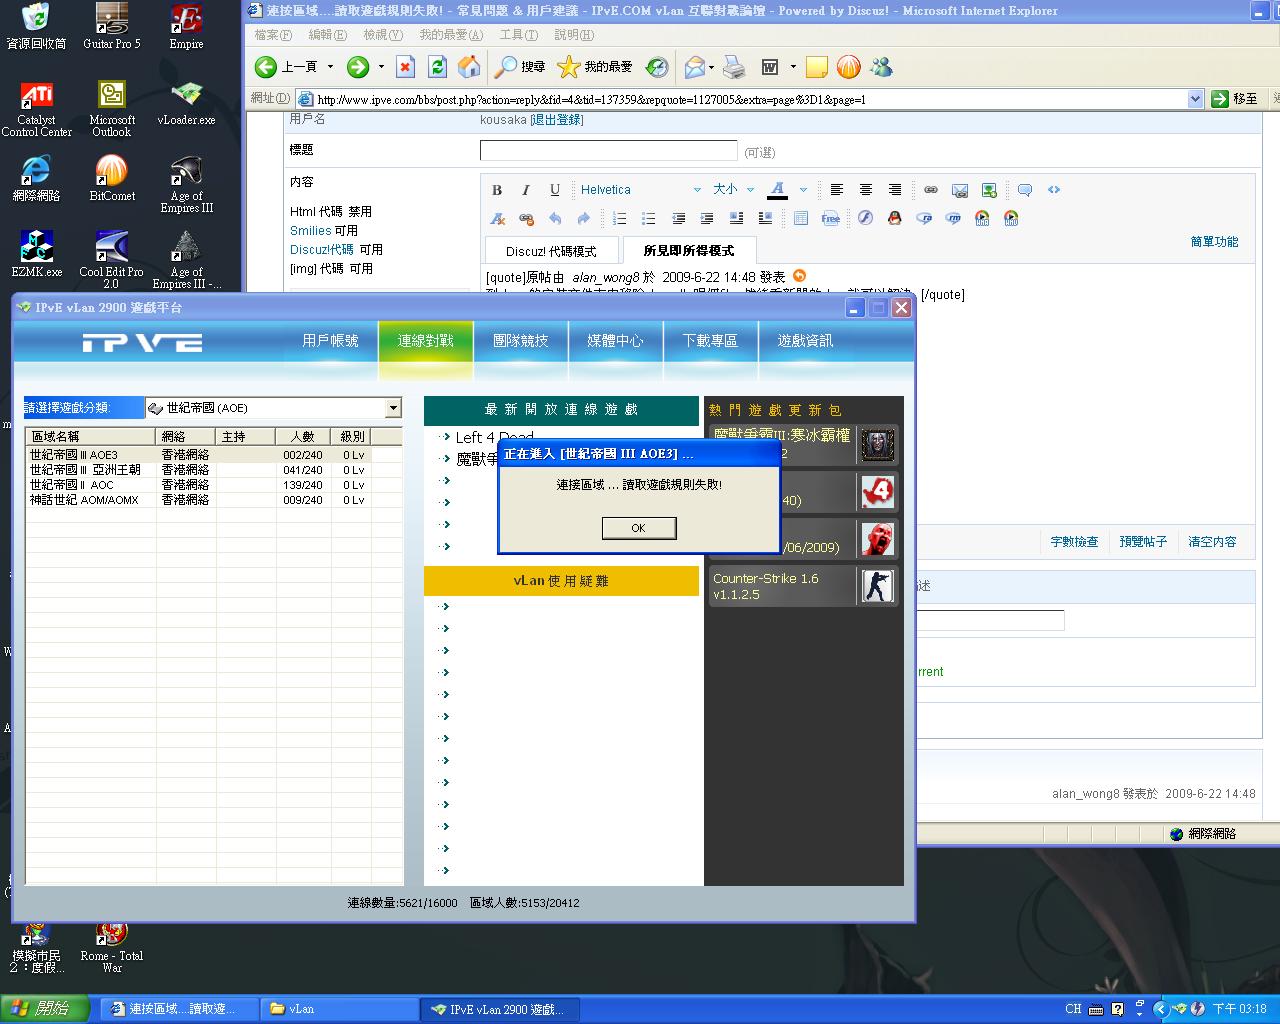Screen dimensions: 1280x1024
Task: Insert a table in the editor
Action: [x=801, y=219]
